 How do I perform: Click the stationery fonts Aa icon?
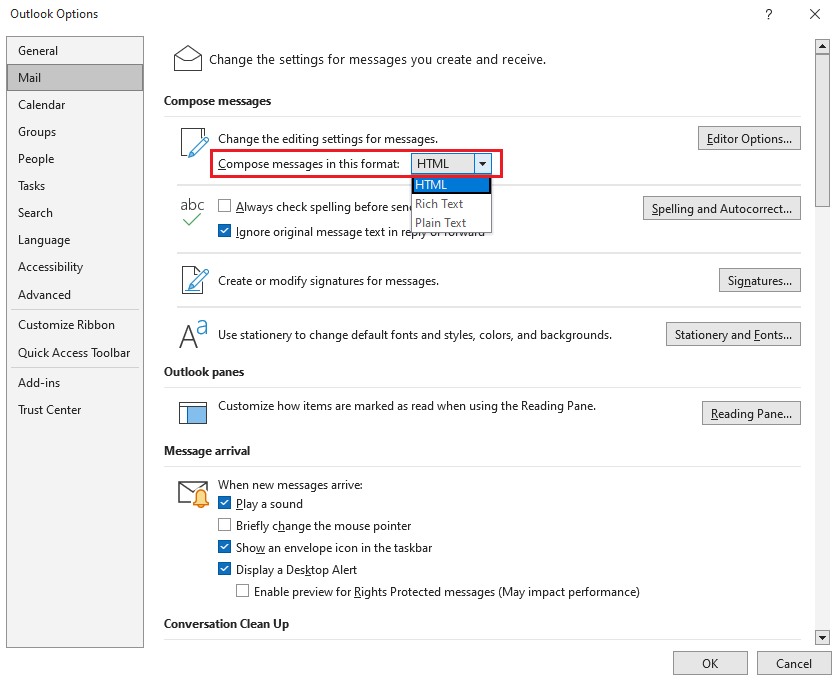coord(193,334)
